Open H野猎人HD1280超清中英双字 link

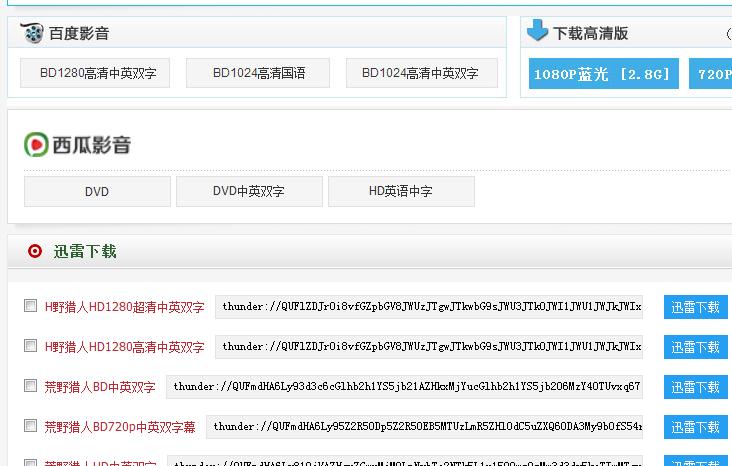(x=125, y=307)
